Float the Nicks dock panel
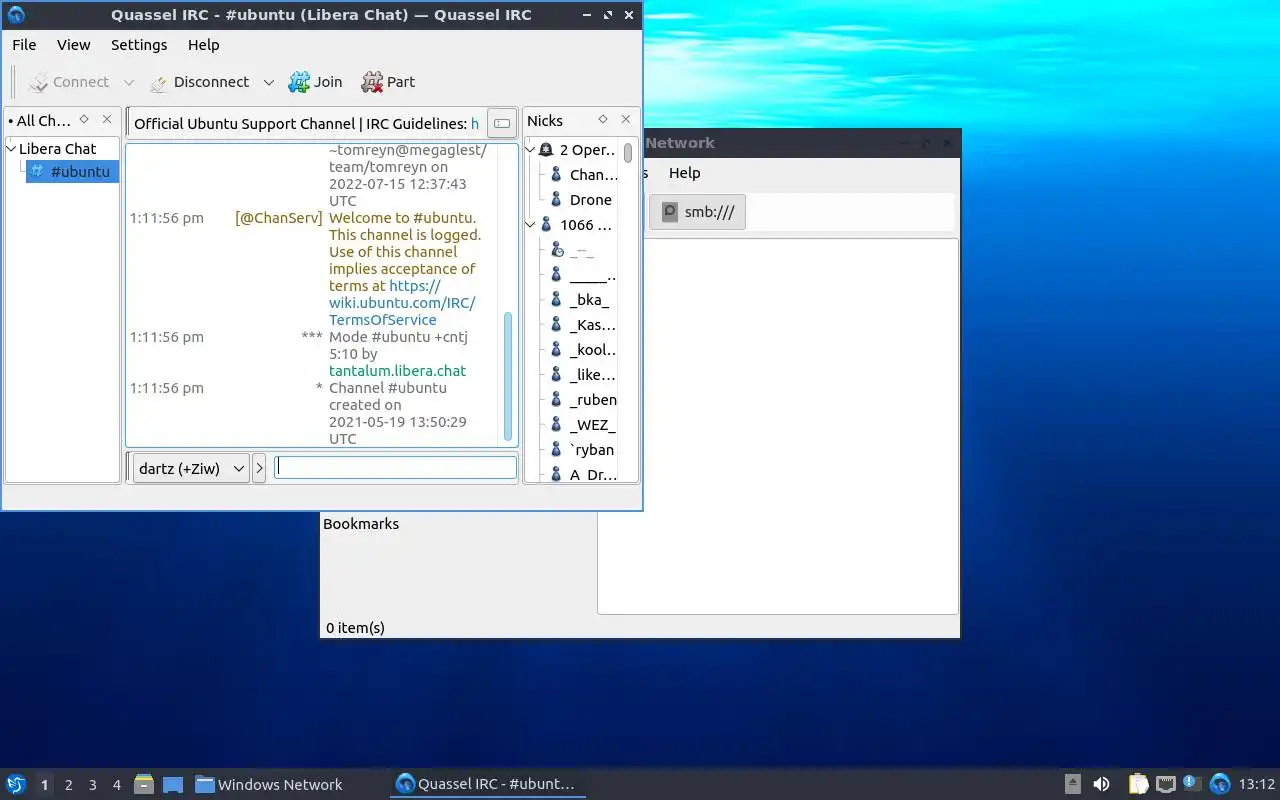Image resolution: width=1280 pixels, height=800 pixels. coord(603,120)
